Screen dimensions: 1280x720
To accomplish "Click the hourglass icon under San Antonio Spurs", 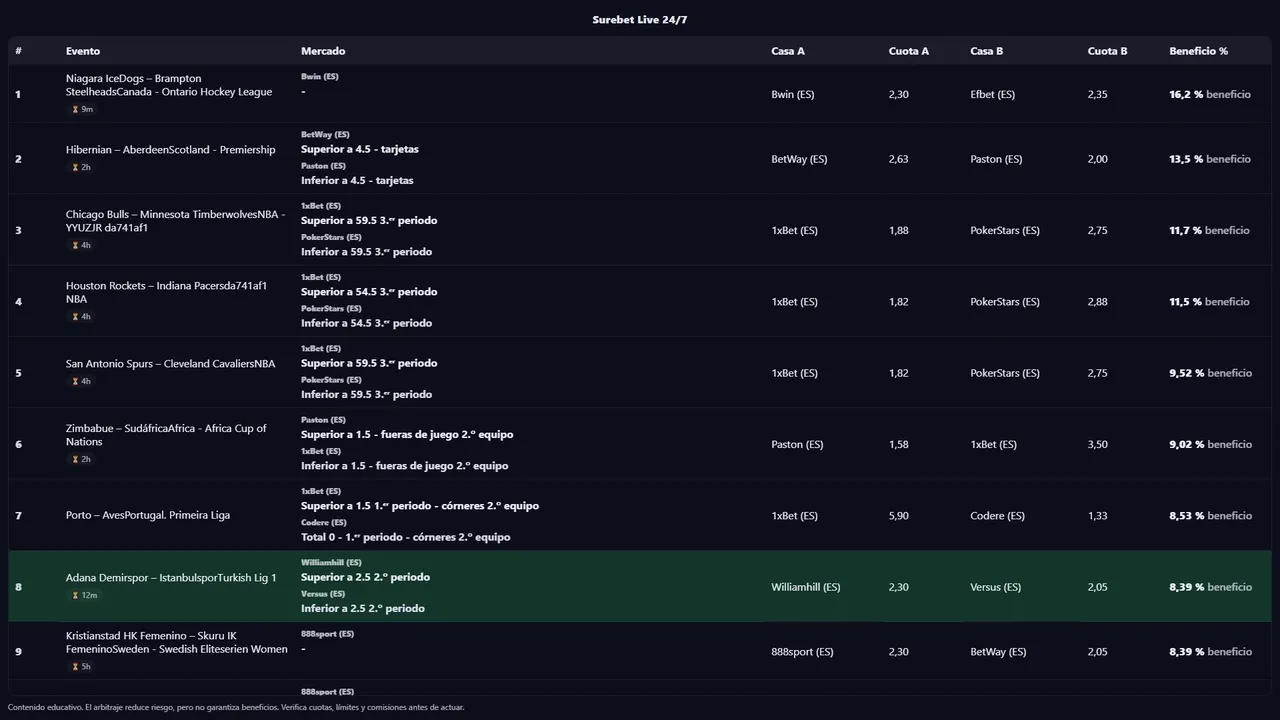I will click(x=75, y=382).
